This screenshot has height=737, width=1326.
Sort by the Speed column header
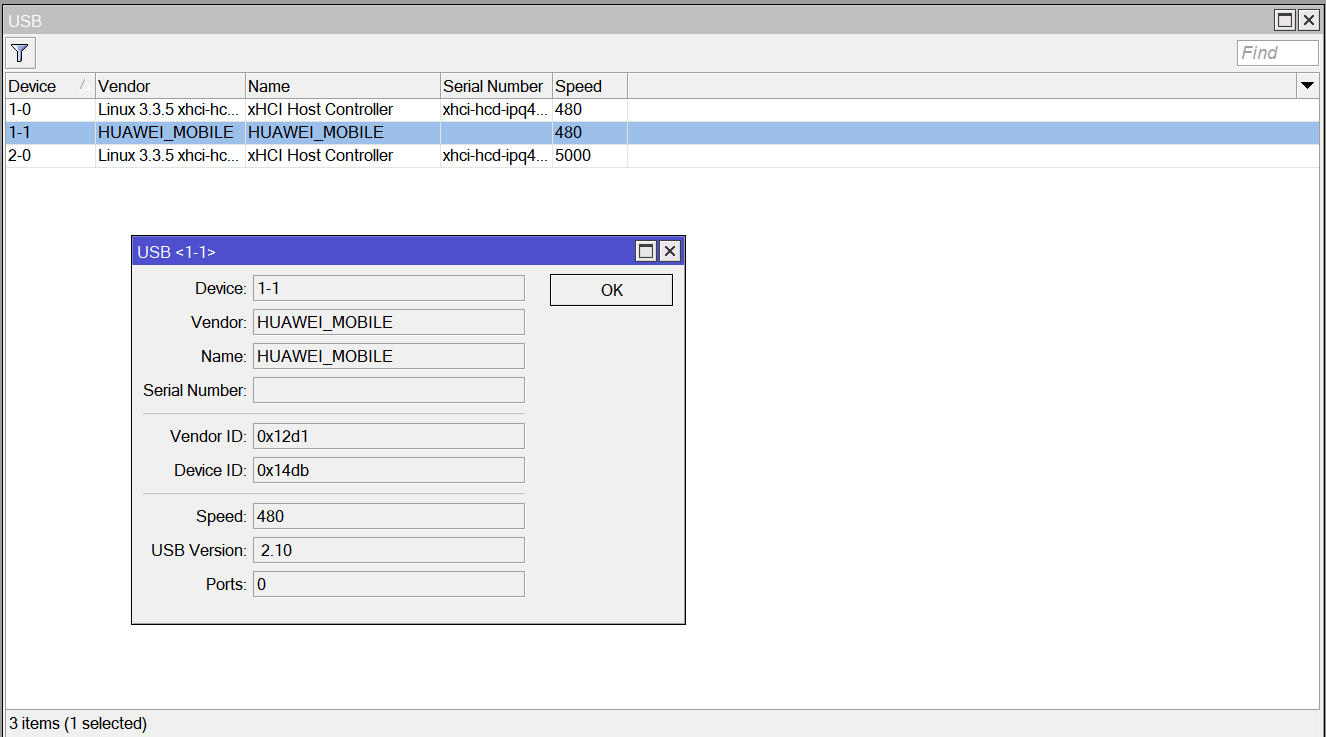[590, 86]
